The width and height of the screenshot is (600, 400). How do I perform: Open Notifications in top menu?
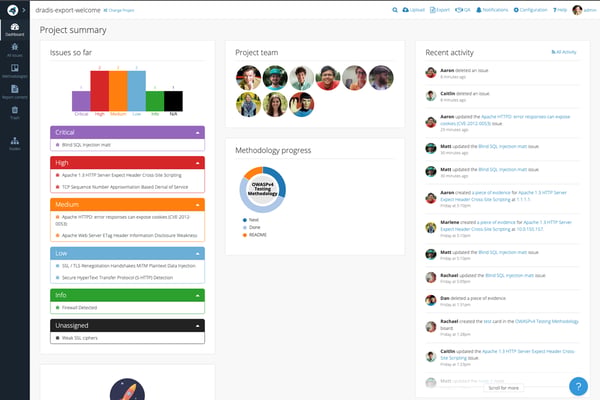[x=492, y=10]
